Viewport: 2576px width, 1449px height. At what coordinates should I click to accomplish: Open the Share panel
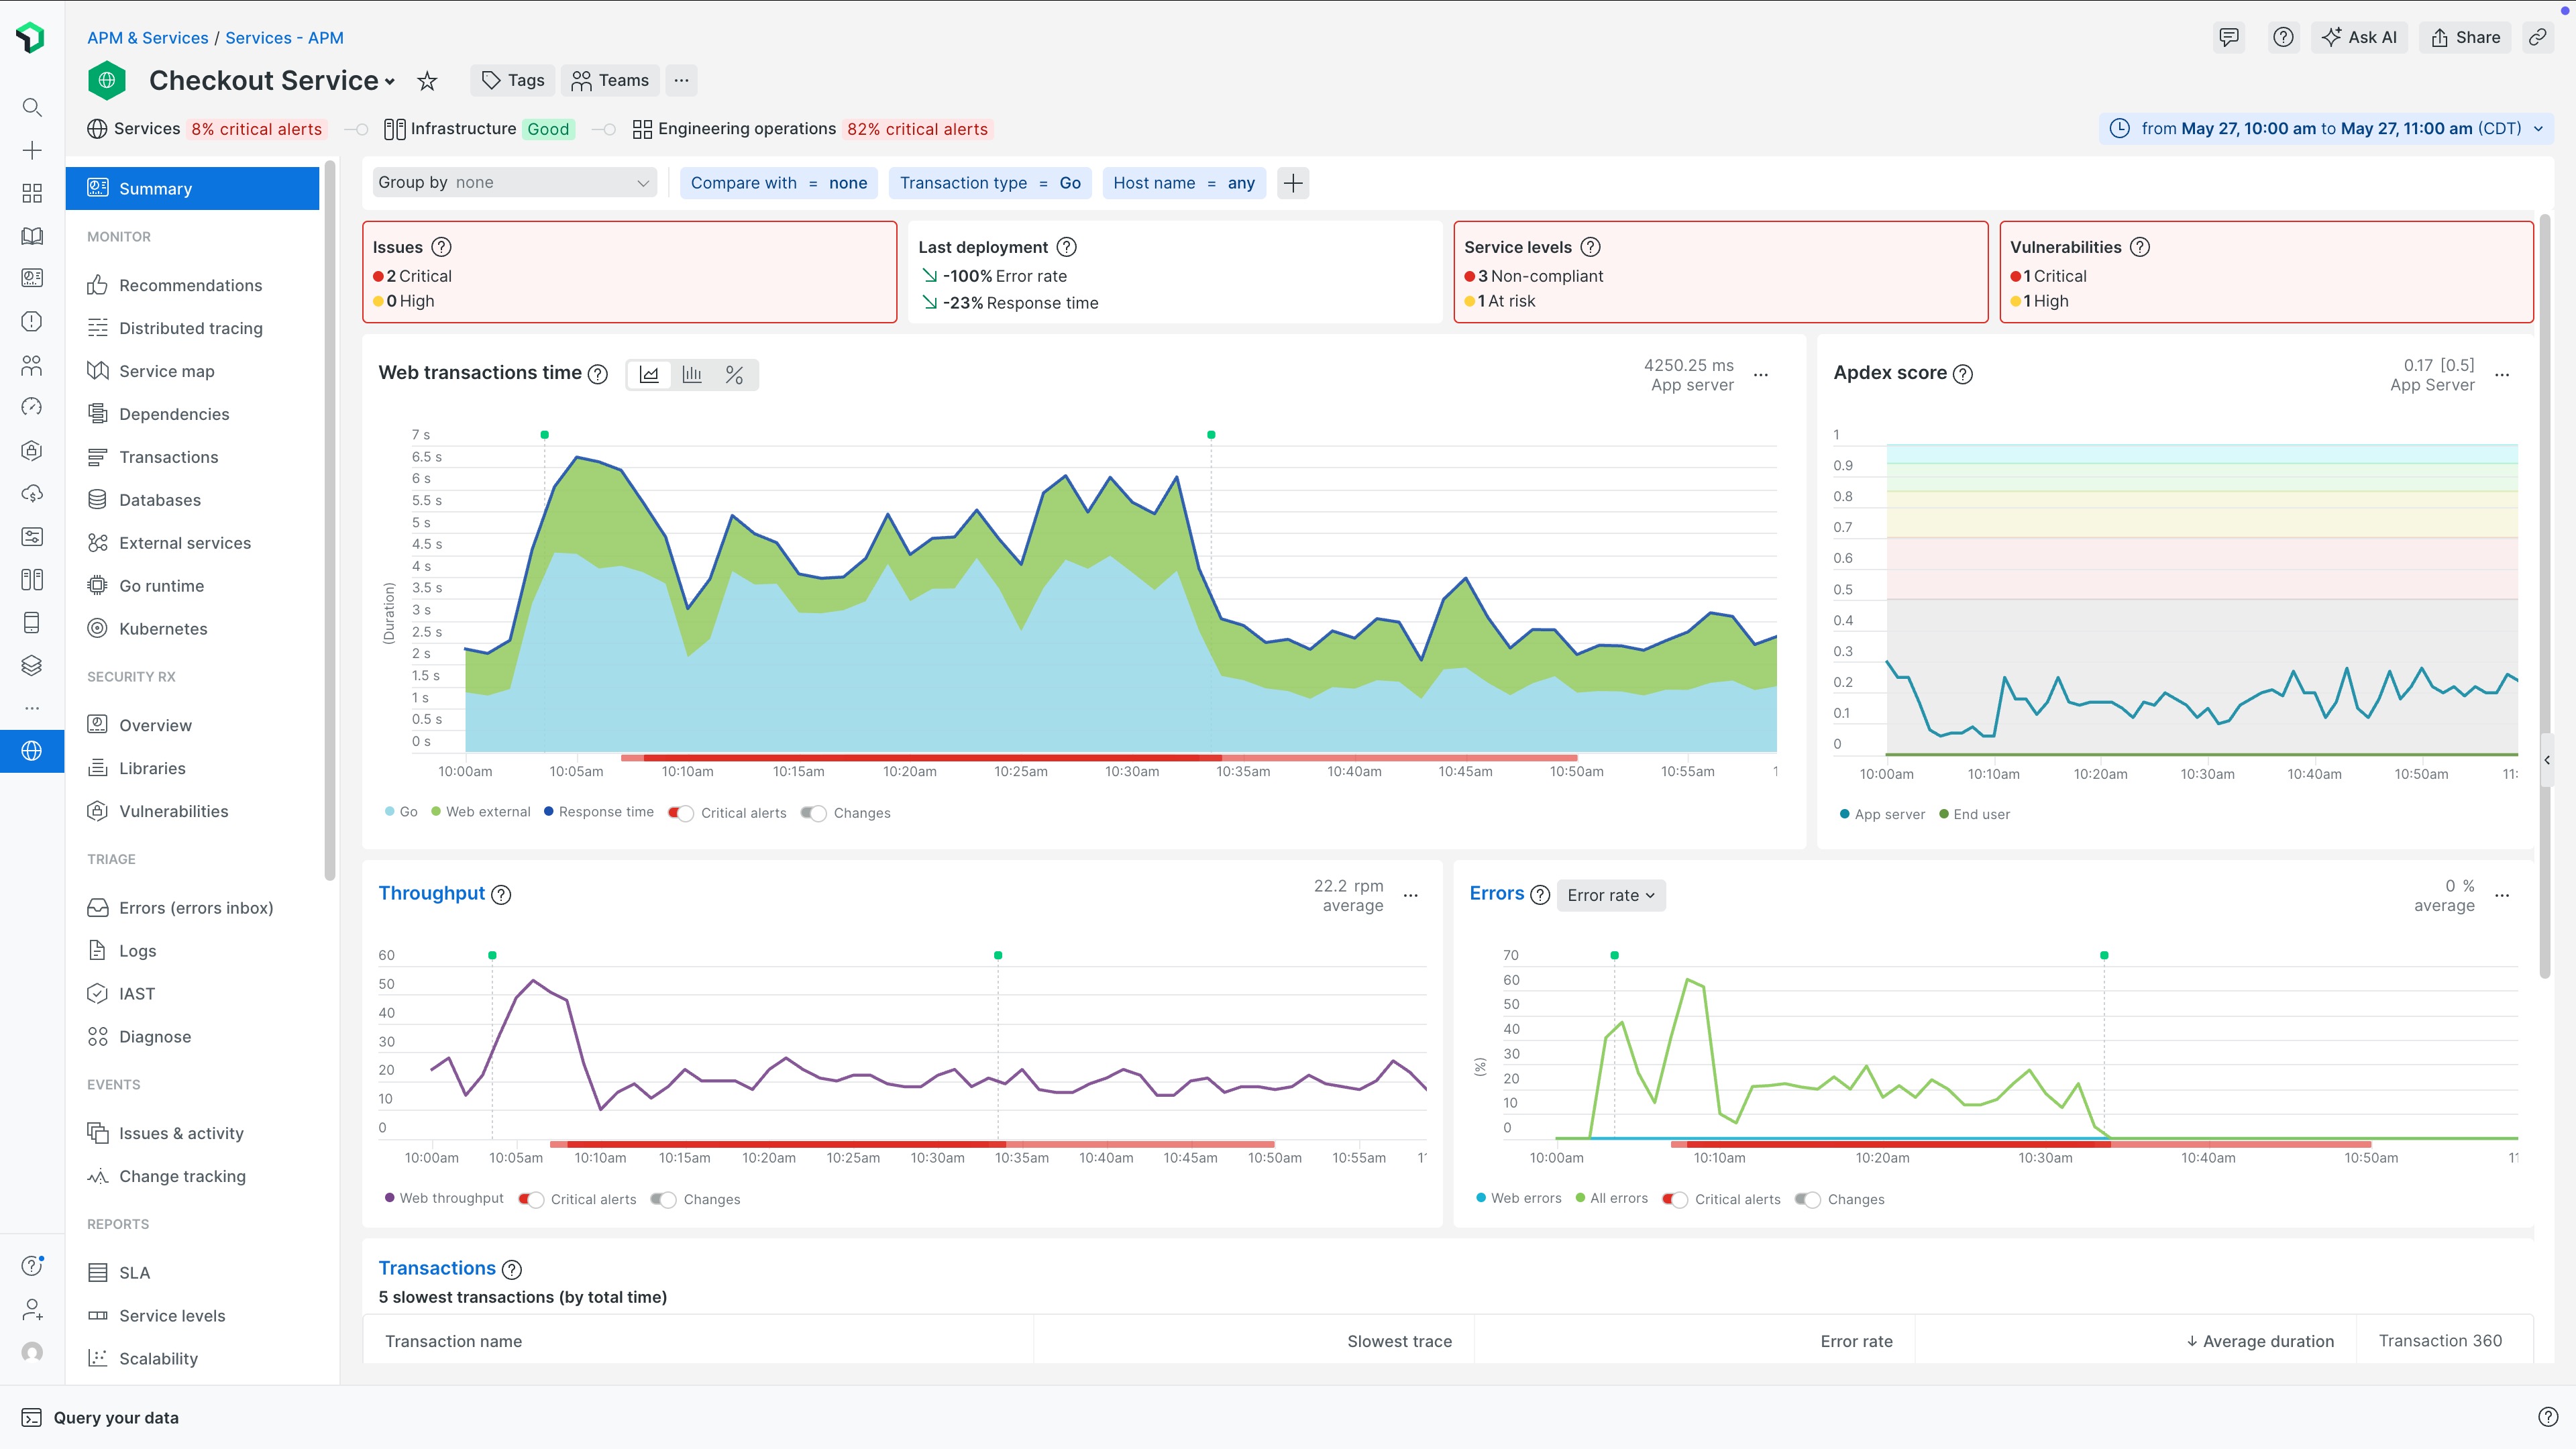click(x=2464, y=37)
